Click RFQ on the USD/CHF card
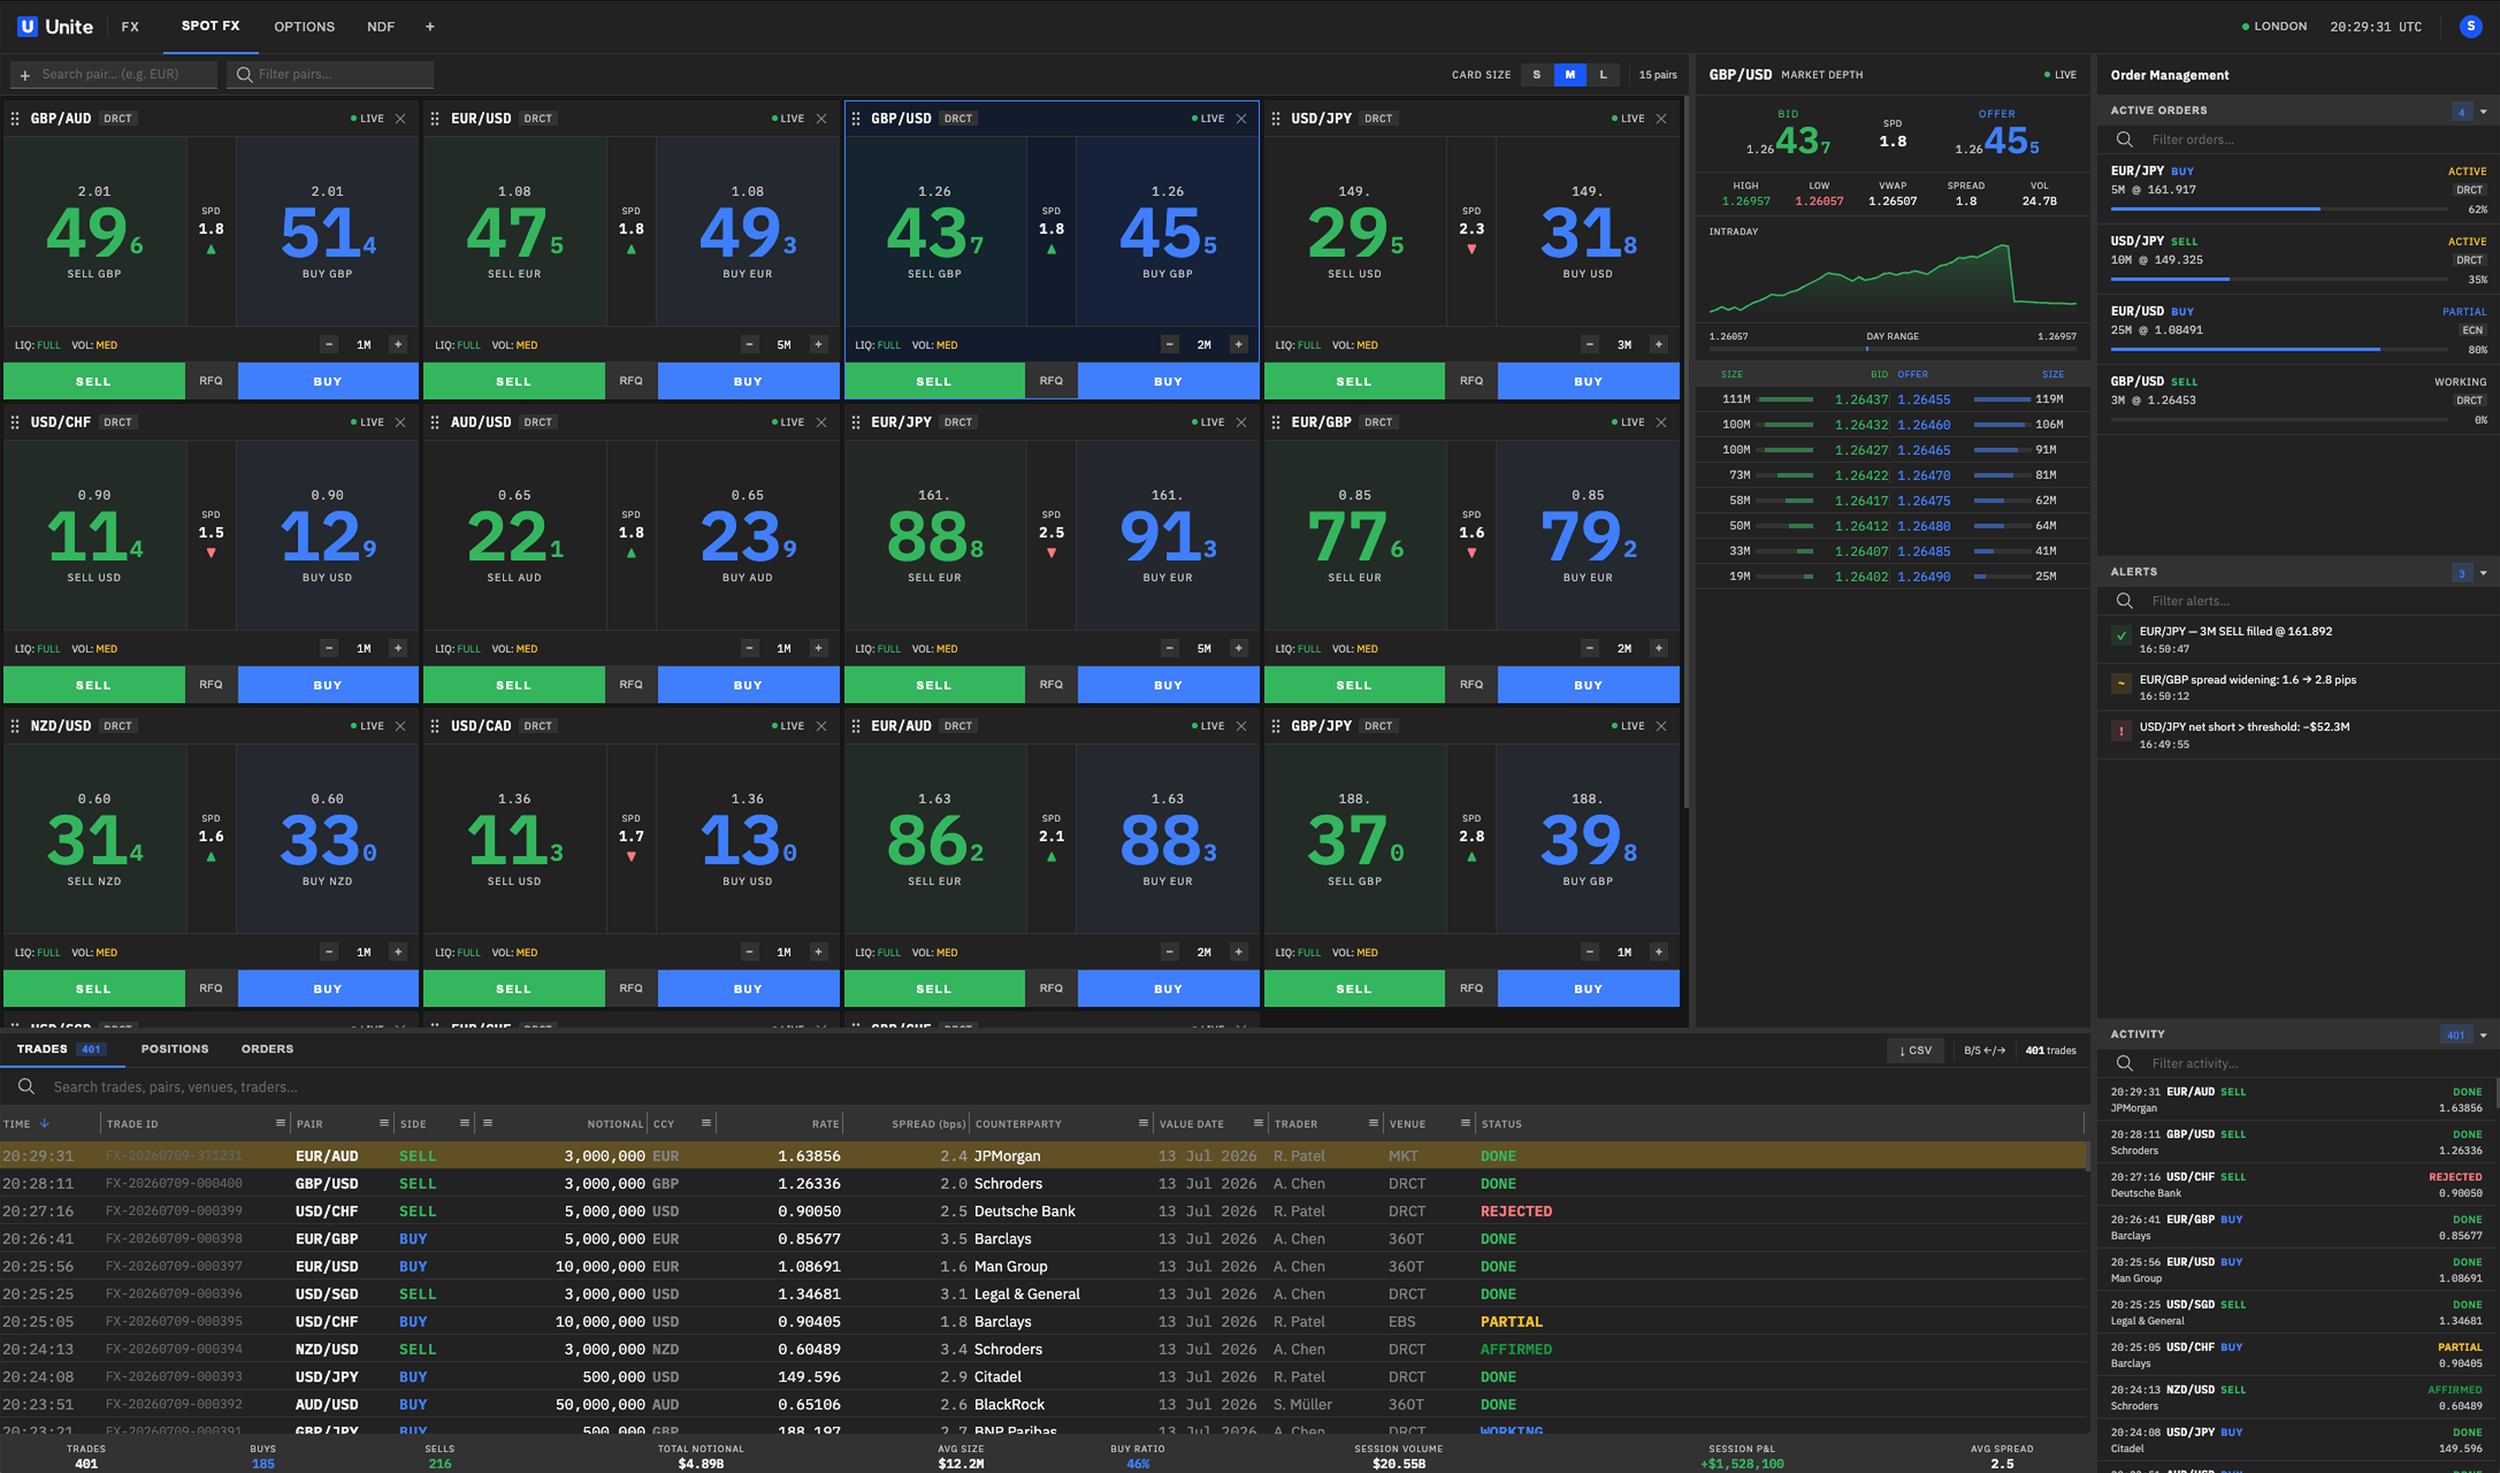Image resolution: width=2500 pixels, height=1473 pixels. coord(211,685)
